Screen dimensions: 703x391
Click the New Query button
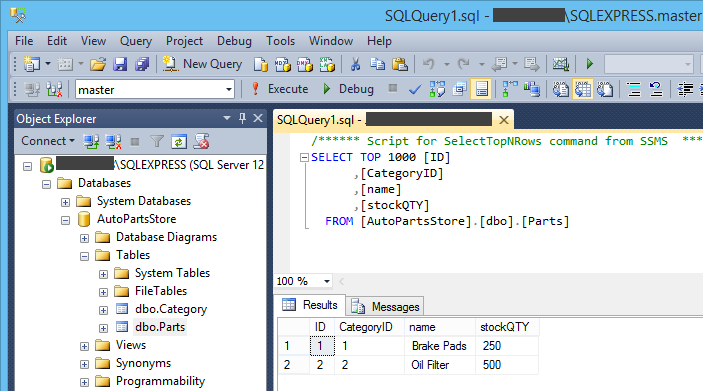click(202, 64)
